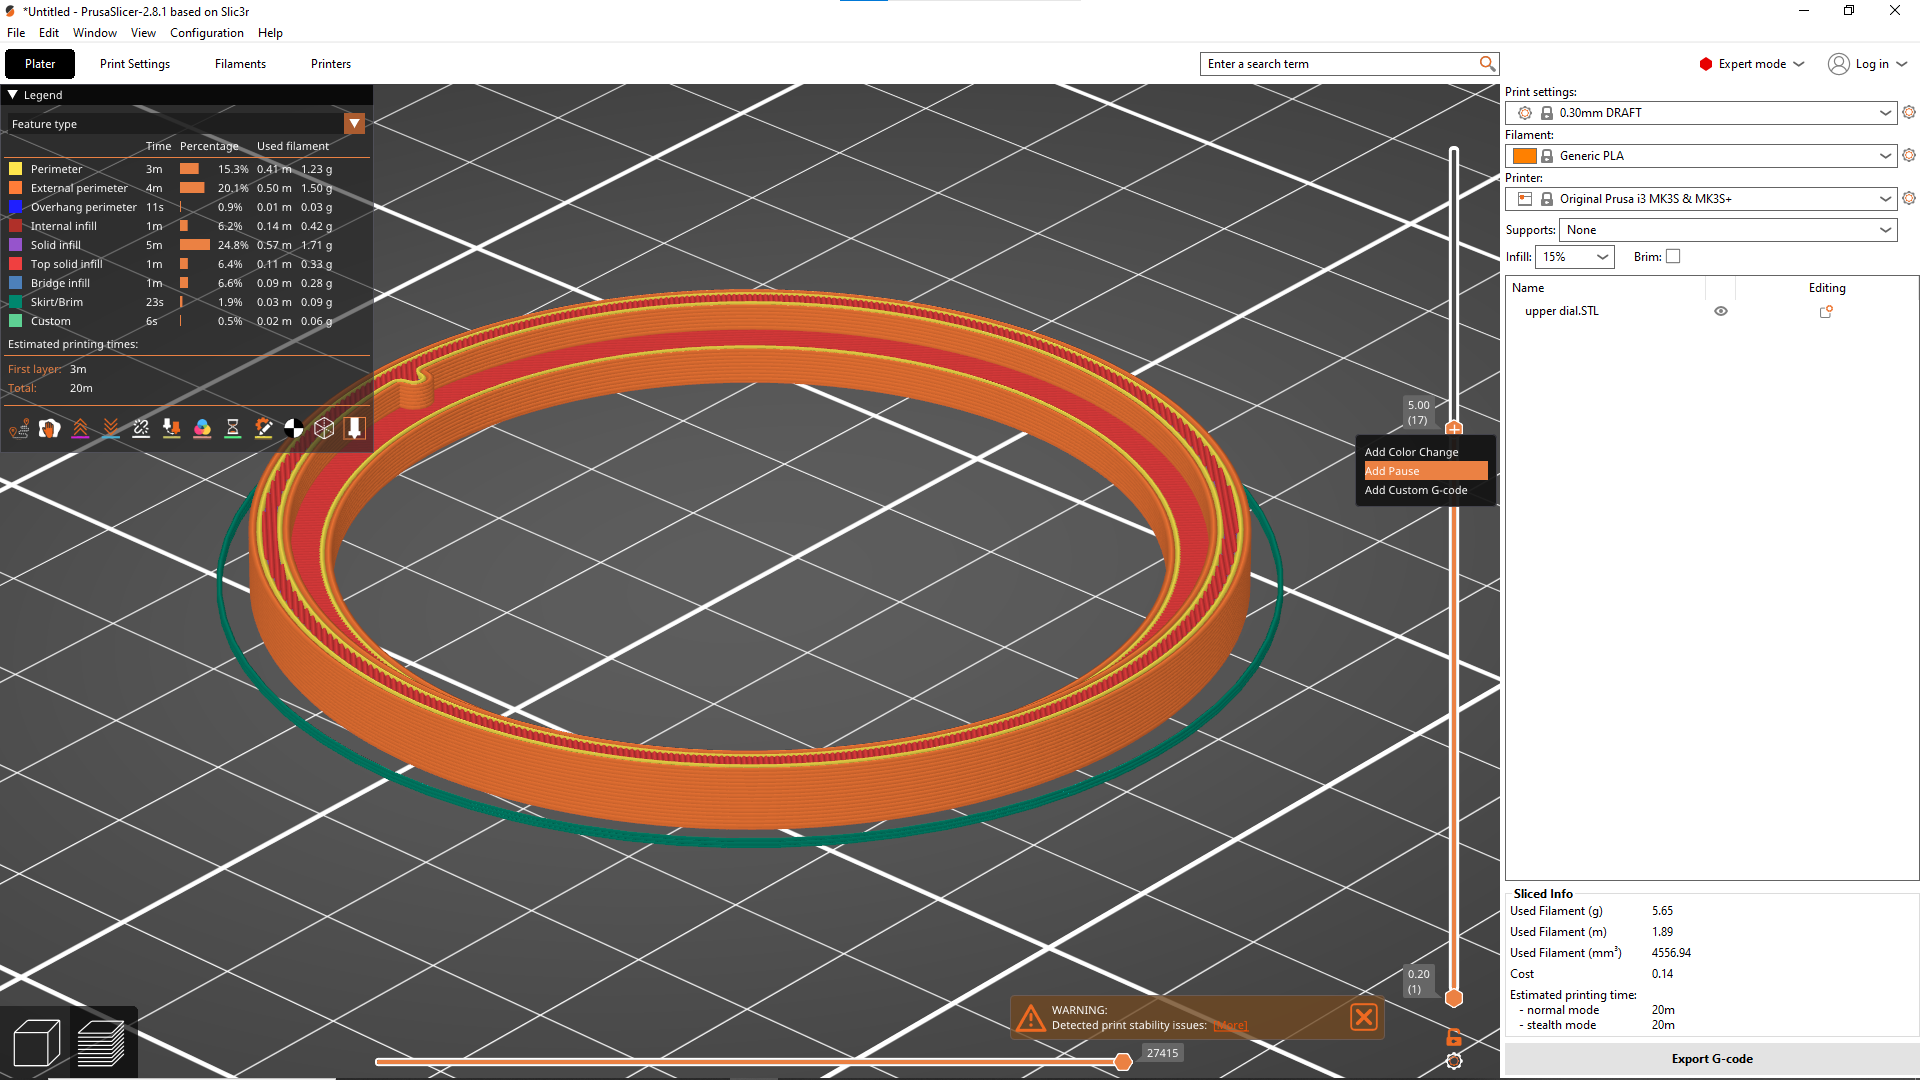Switch to Filaments tab
This screenshot has width=1920, height=1080.
pyautogui.click(x=240, y=64)
